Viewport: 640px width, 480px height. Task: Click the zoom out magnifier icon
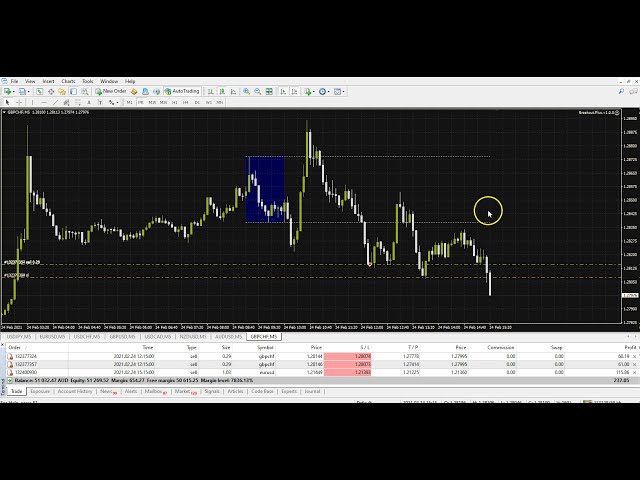tap(257, 91)
